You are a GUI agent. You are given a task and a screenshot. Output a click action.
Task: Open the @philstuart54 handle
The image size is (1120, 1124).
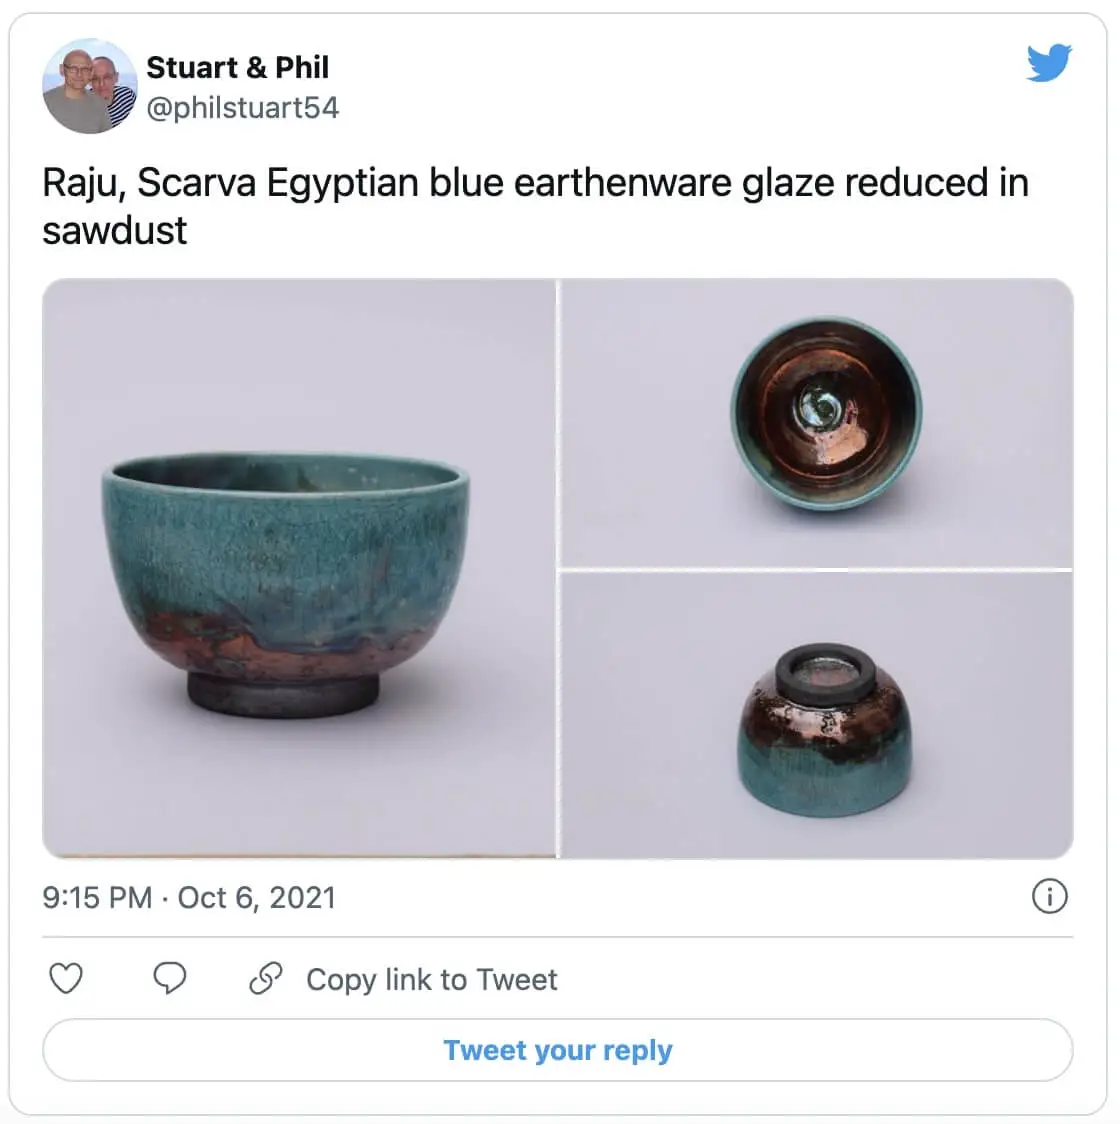pos(243,109)
